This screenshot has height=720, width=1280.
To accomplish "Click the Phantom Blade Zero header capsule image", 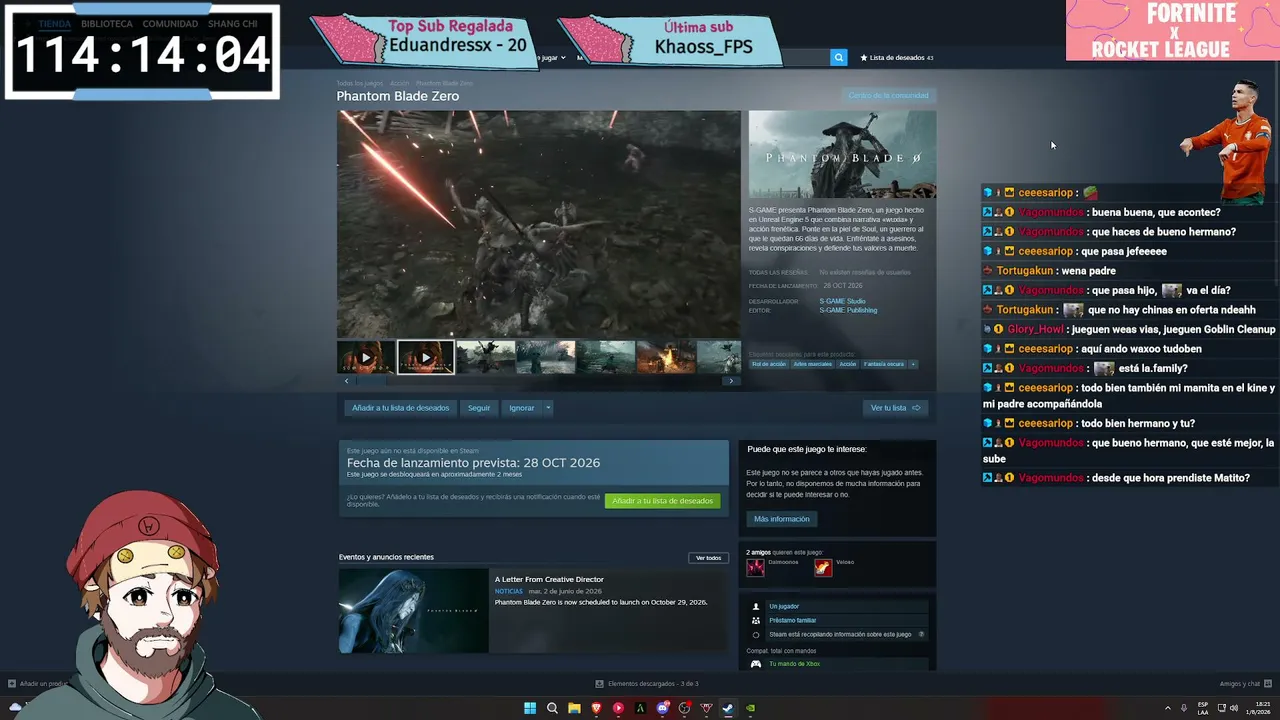I will point(842,154).
